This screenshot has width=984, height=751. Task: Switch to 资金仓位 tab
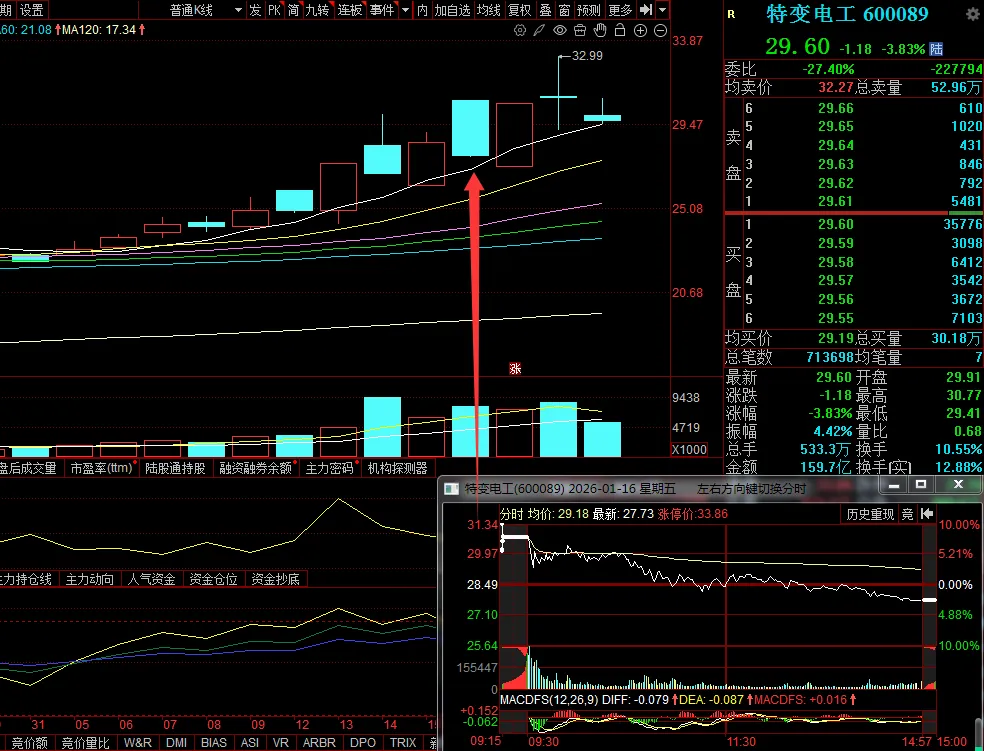(x=213, y=579)
